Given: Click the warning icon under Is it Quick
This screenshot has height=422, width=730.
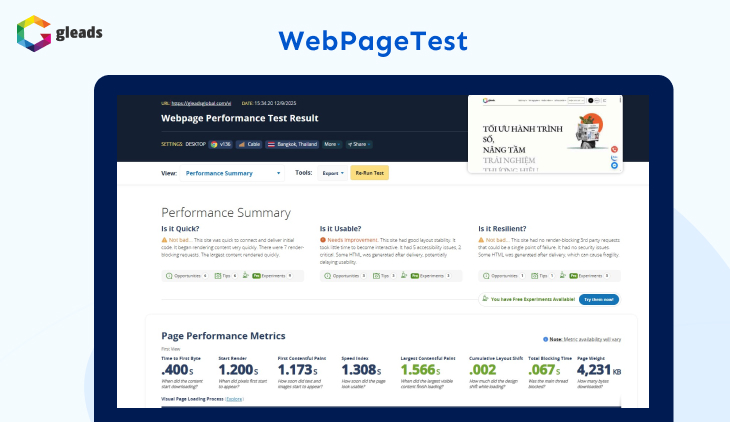Looking at the screenshot, I should (x=165, y=241).
